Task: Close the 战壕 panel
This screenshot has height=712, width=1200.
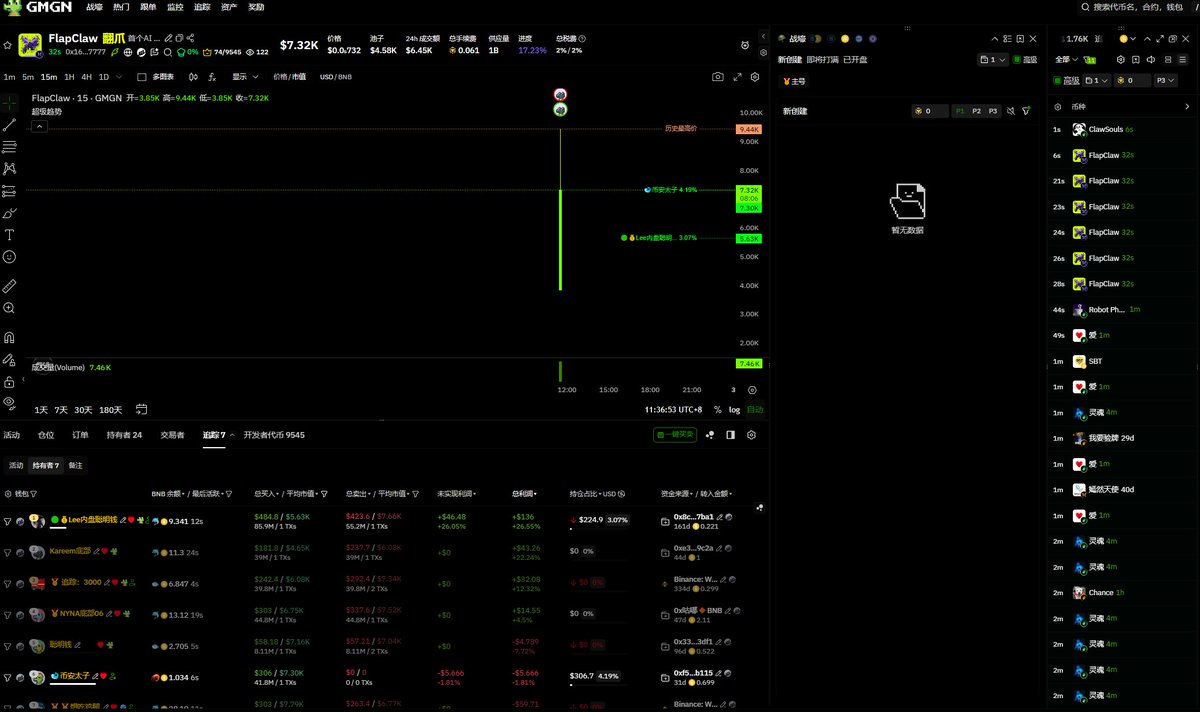Action: coord(1033,38)
